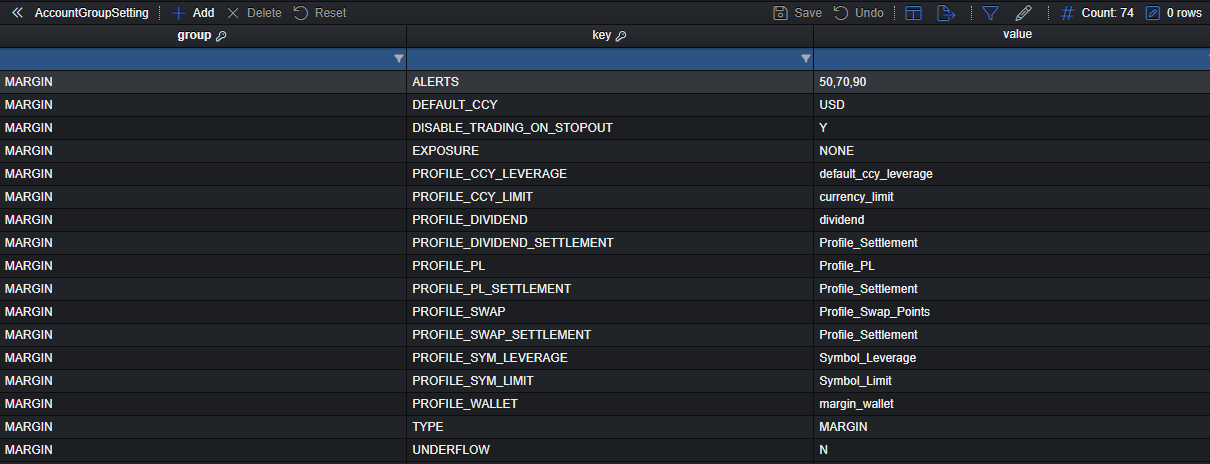Viewport: 1210px width, 464px height.
Task: Select N value in UNDERFLOW row
Action: (1012, 450)
